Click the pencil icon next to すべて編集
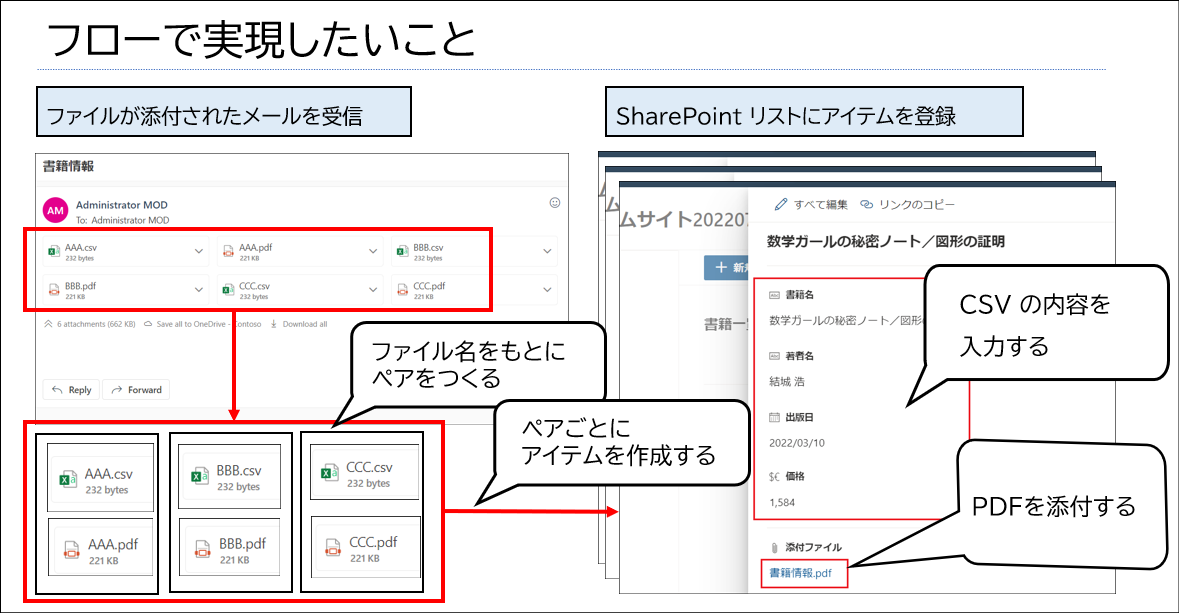 click(x=780, y=203)
